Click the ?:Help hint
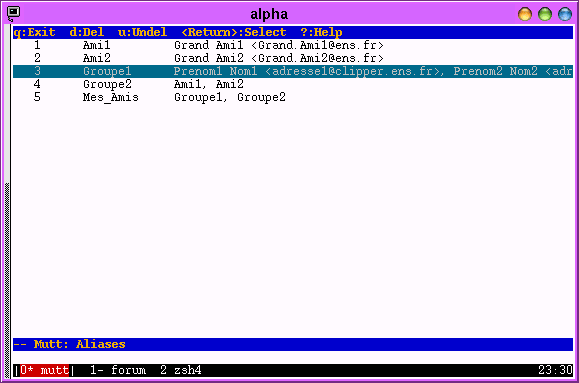This screenshot has height=383, width=579. click(x=321, y=33)
